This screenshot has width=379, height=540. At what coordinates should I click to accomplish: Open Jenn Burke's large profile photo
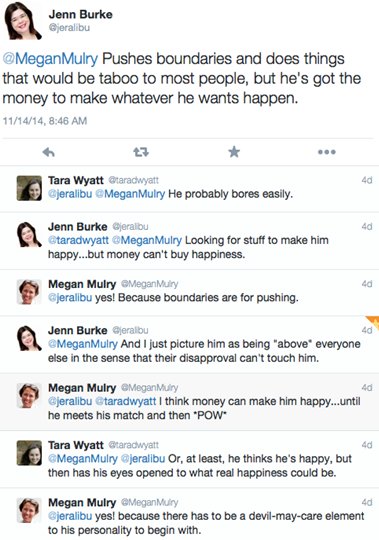pos(22,21)
